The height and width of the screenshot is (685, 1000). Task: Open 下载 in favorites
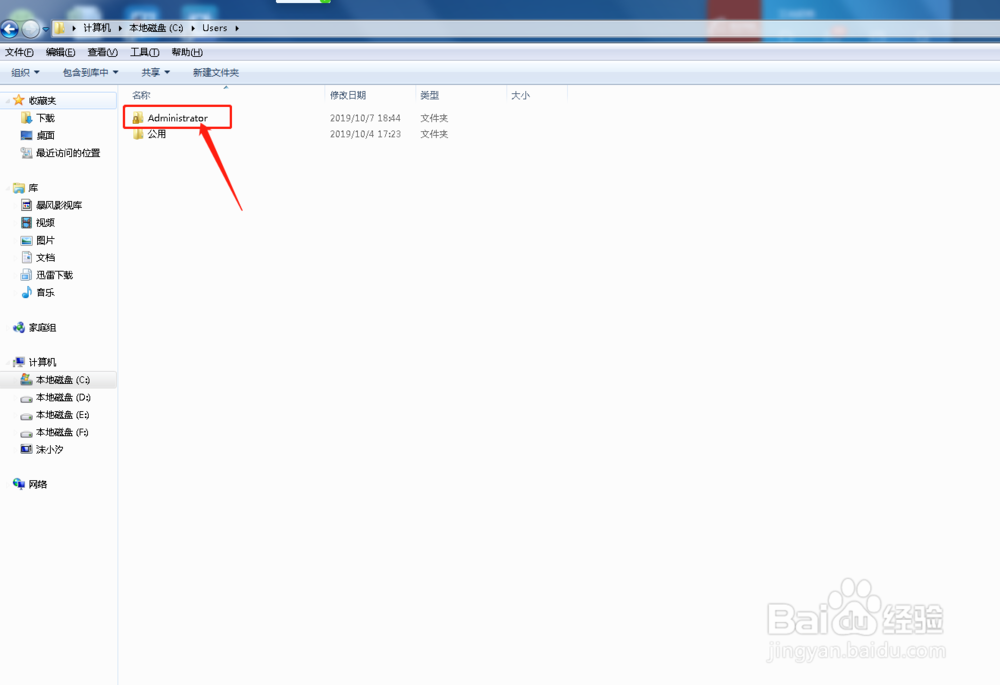(x=46, y=118)
